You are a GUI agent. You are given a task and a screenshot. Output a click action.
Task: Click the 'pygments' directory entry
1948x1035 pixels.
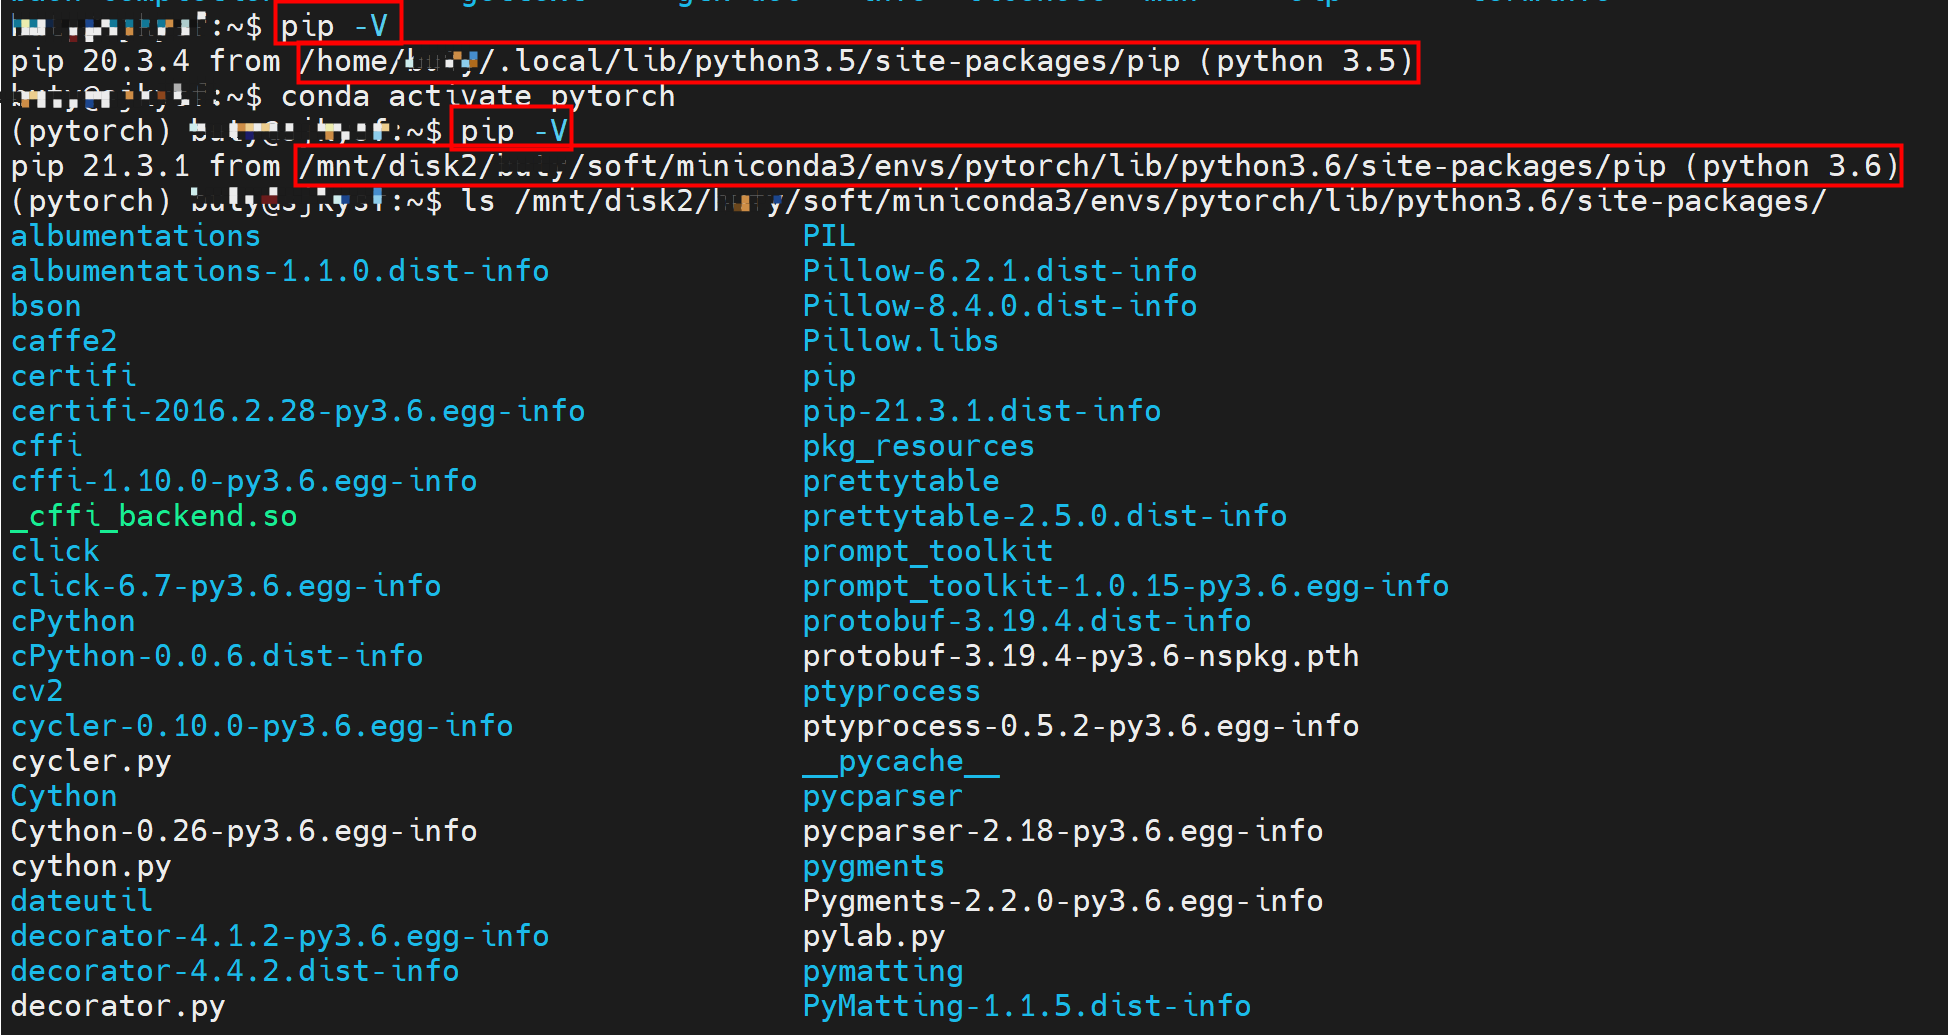click(874, 866)
